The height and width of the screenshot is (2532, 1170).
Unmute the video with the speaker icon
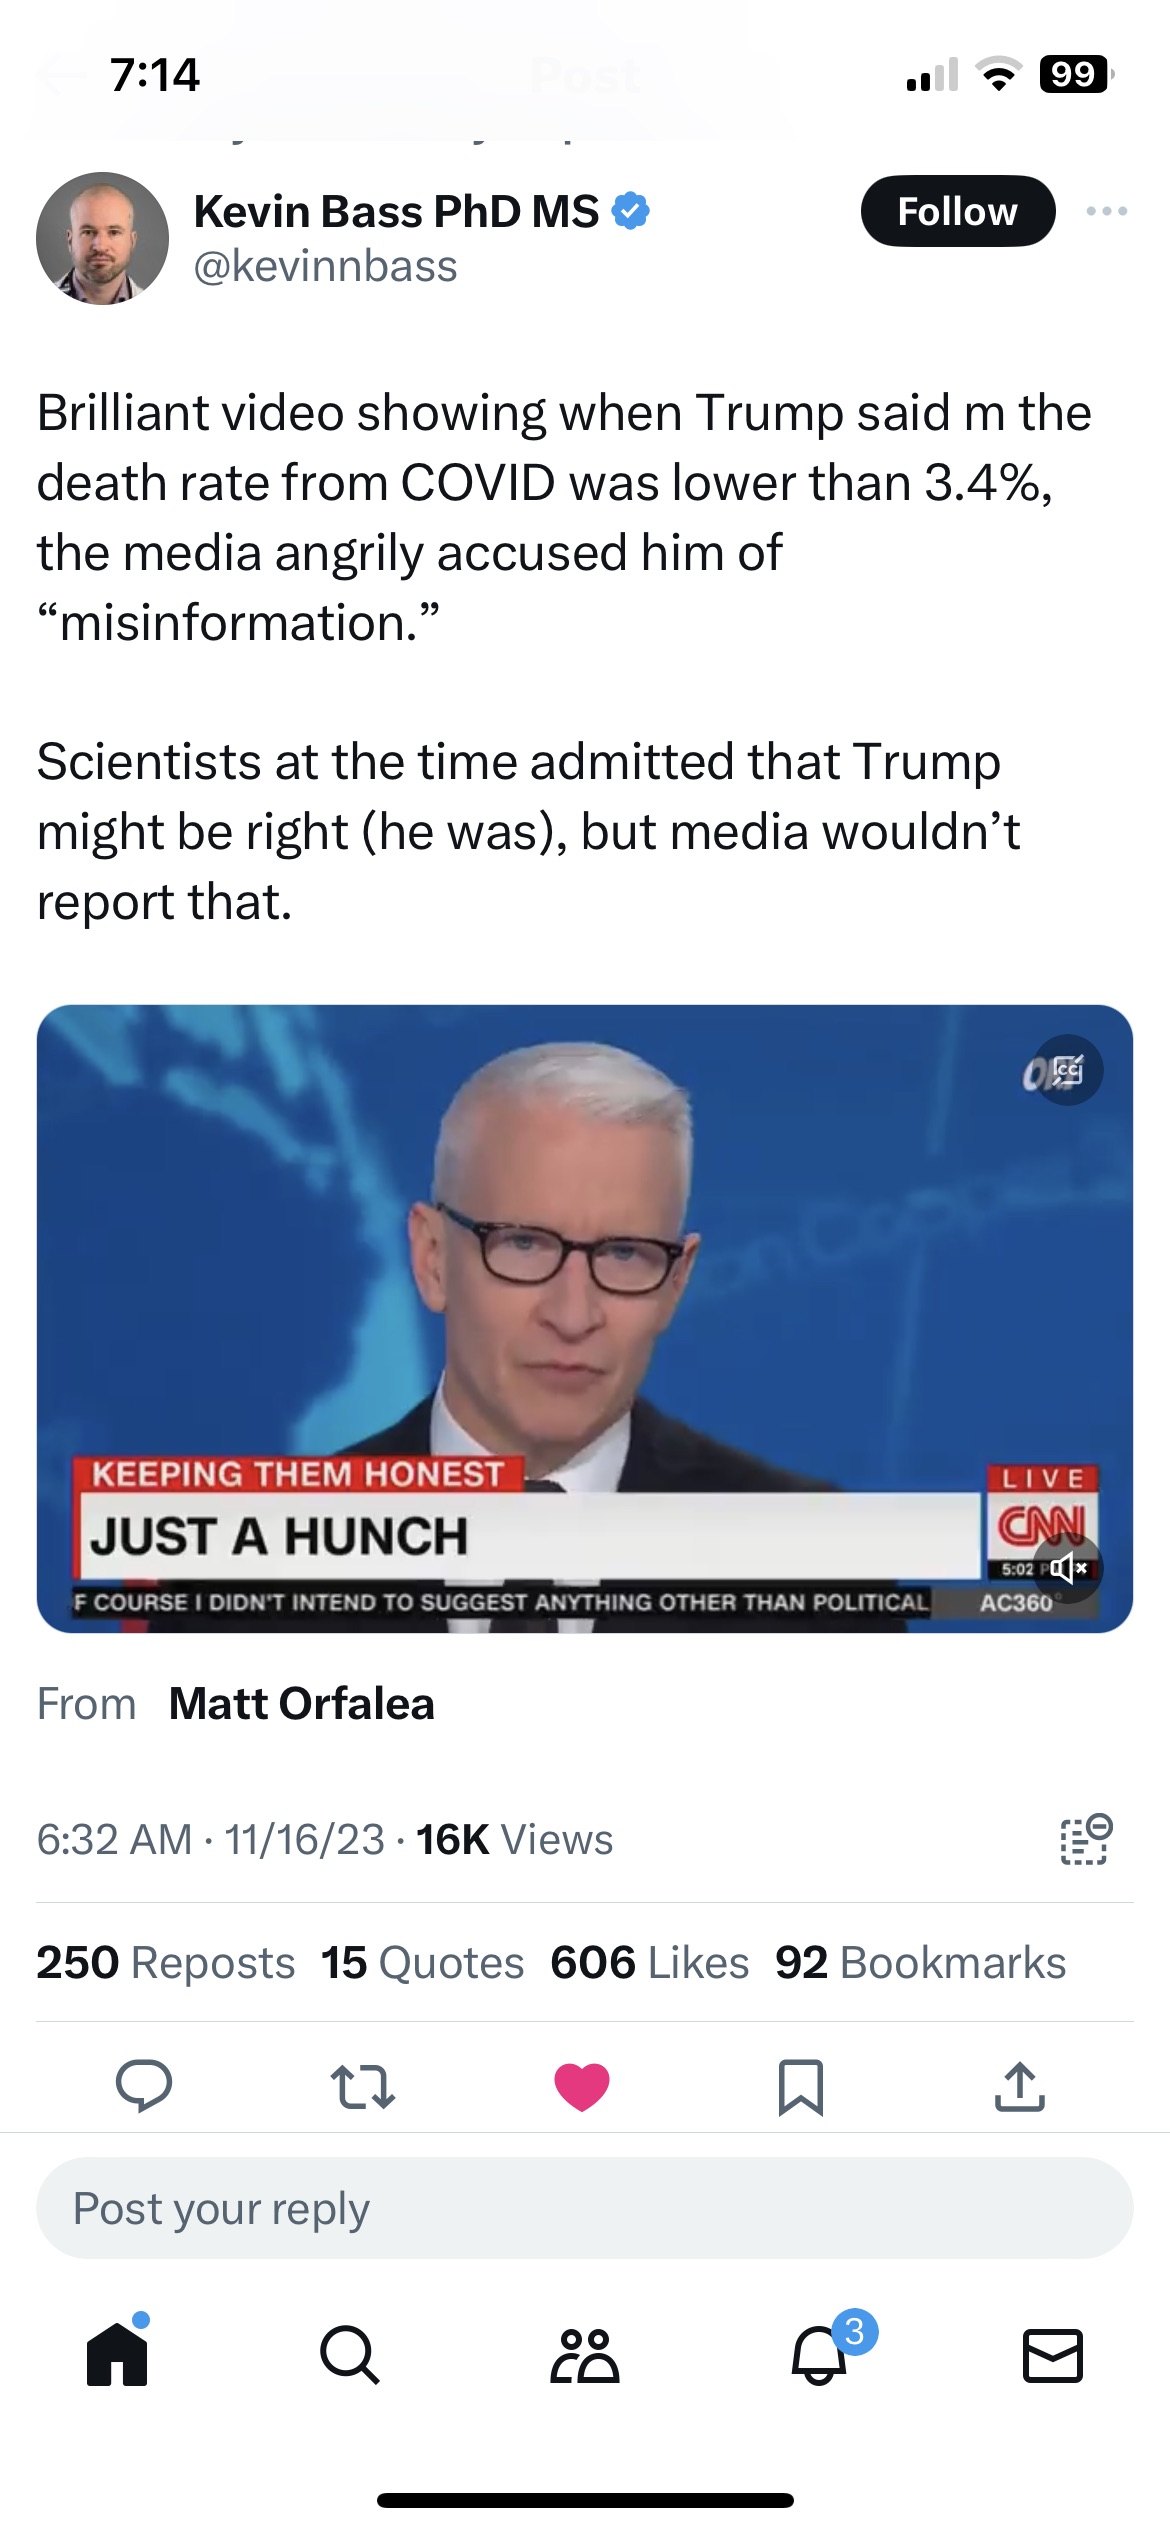point(1068,1568)
